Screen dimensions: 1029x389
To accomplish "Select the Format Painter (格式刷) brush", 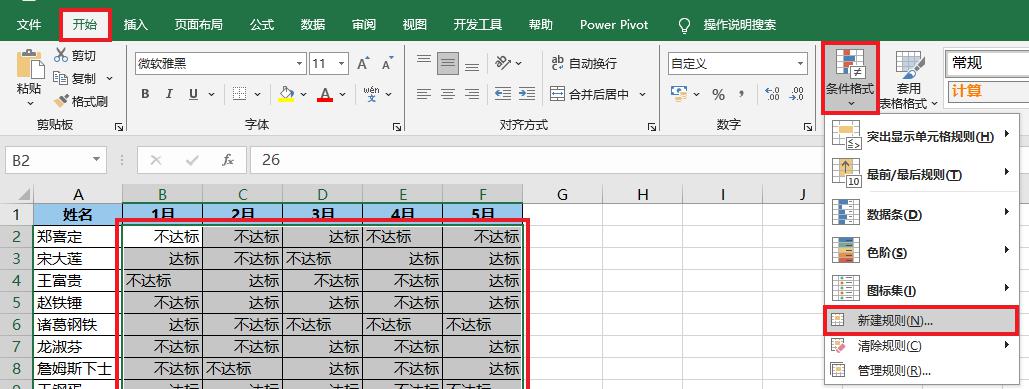I will pos(61,101).
